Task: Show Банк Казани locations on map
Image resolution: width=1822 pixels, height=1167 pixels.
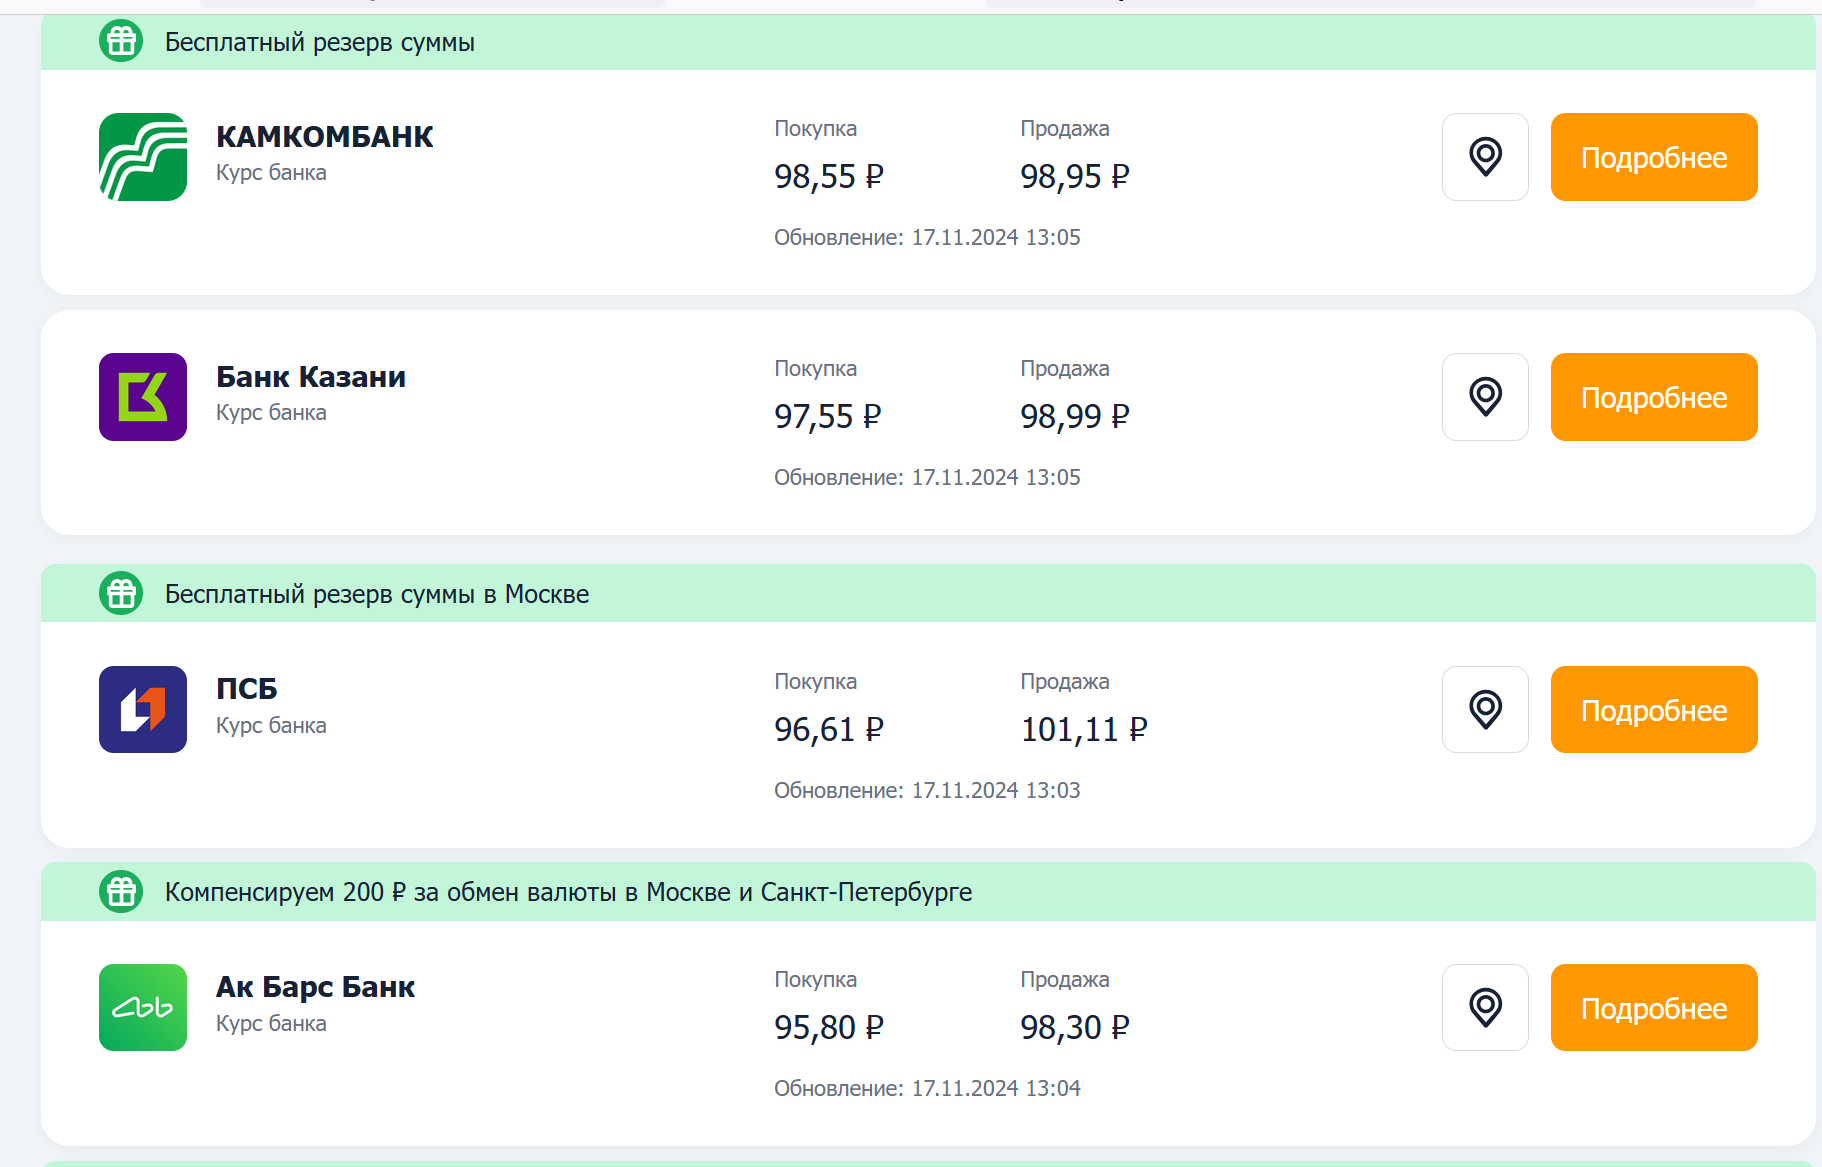Action: (x=1485, y=397)
